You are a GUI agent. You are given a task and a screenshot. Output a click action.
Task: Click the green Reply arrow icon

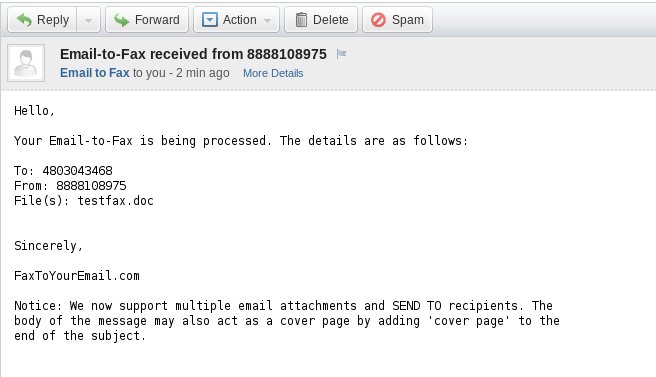click(24, 20)
